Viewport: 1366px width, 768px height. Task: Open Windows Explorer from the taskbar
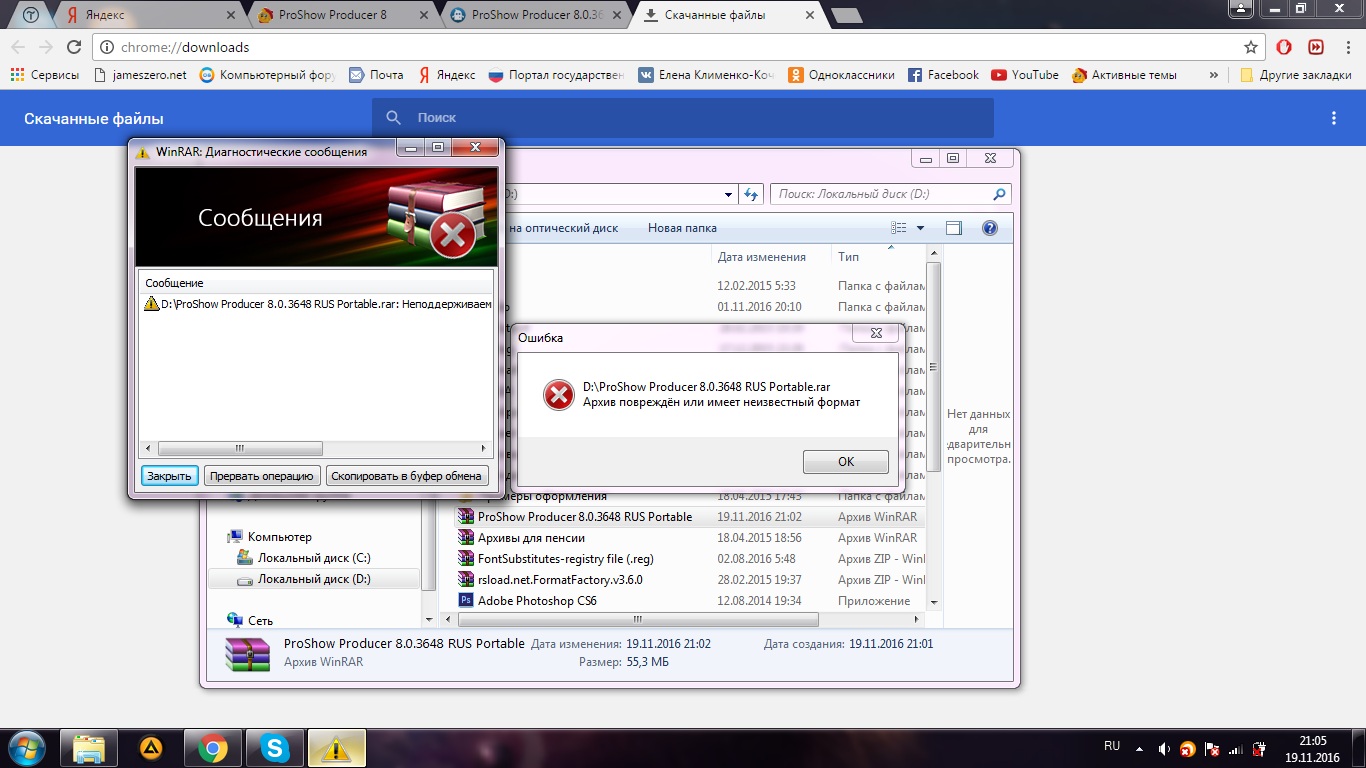tap(89, 748)
